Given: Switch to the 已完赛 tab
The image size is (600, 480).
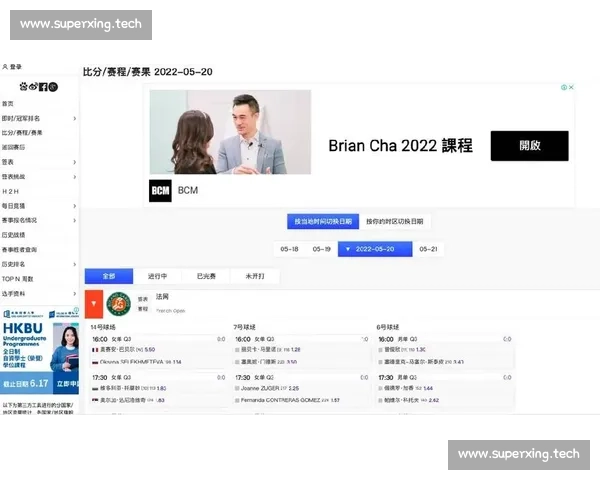Looking at the screenshot, I should coord(206,276).
